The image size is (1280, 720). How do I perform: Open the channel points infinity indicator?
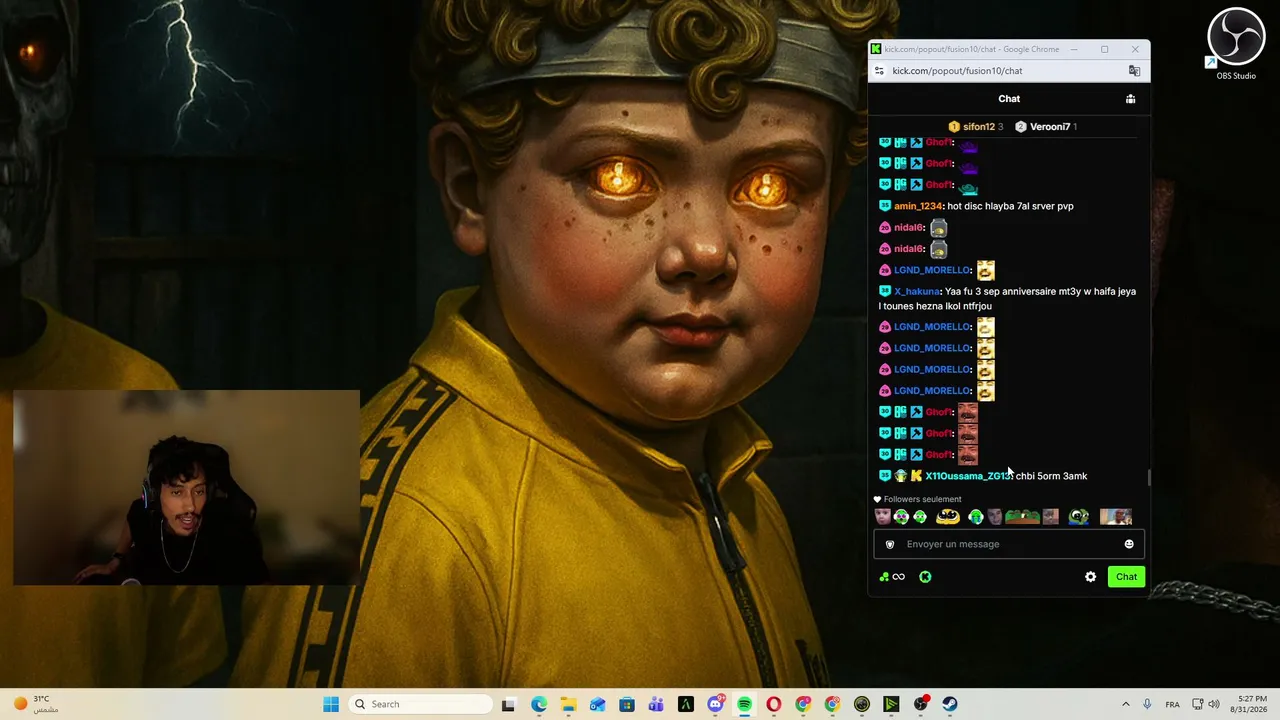(891, 577)
